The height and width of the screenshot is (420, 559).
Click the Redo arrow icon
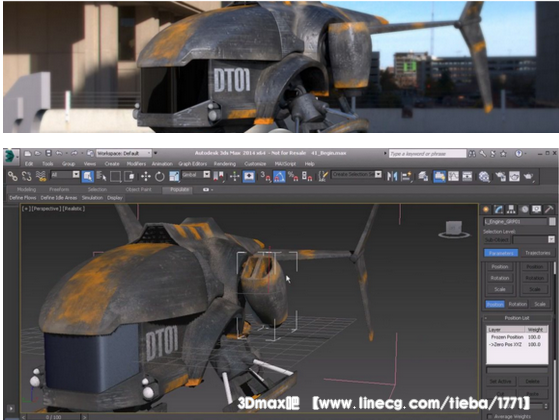[74, 153]
